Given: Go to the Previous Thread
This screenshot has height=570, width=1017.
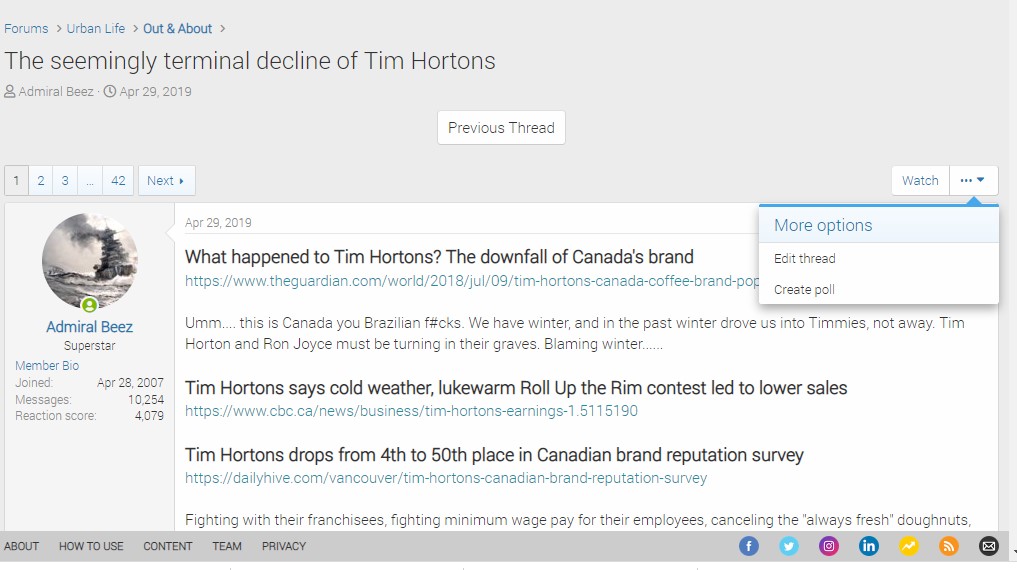Looking at the screenshot, I should (501, 128).
